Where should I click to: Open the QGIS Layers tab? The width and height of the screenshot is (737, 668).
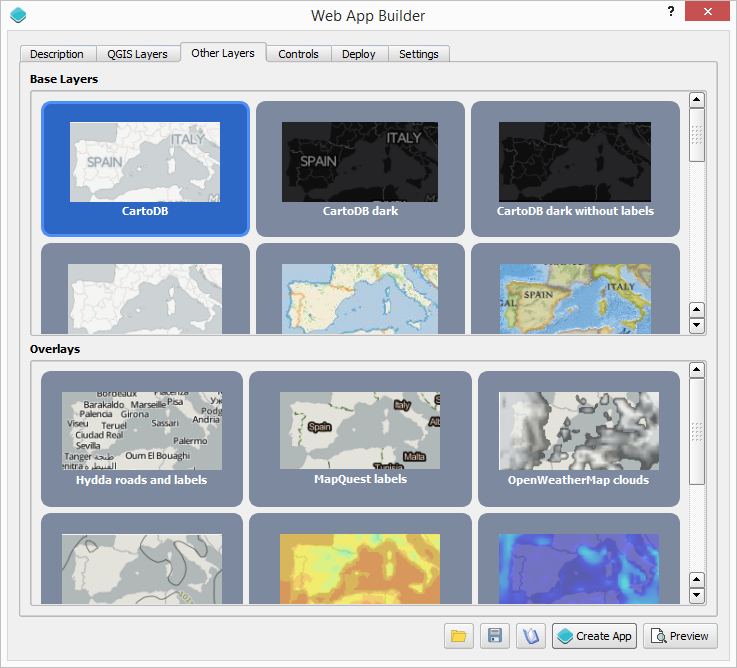(x=138, y=54)
